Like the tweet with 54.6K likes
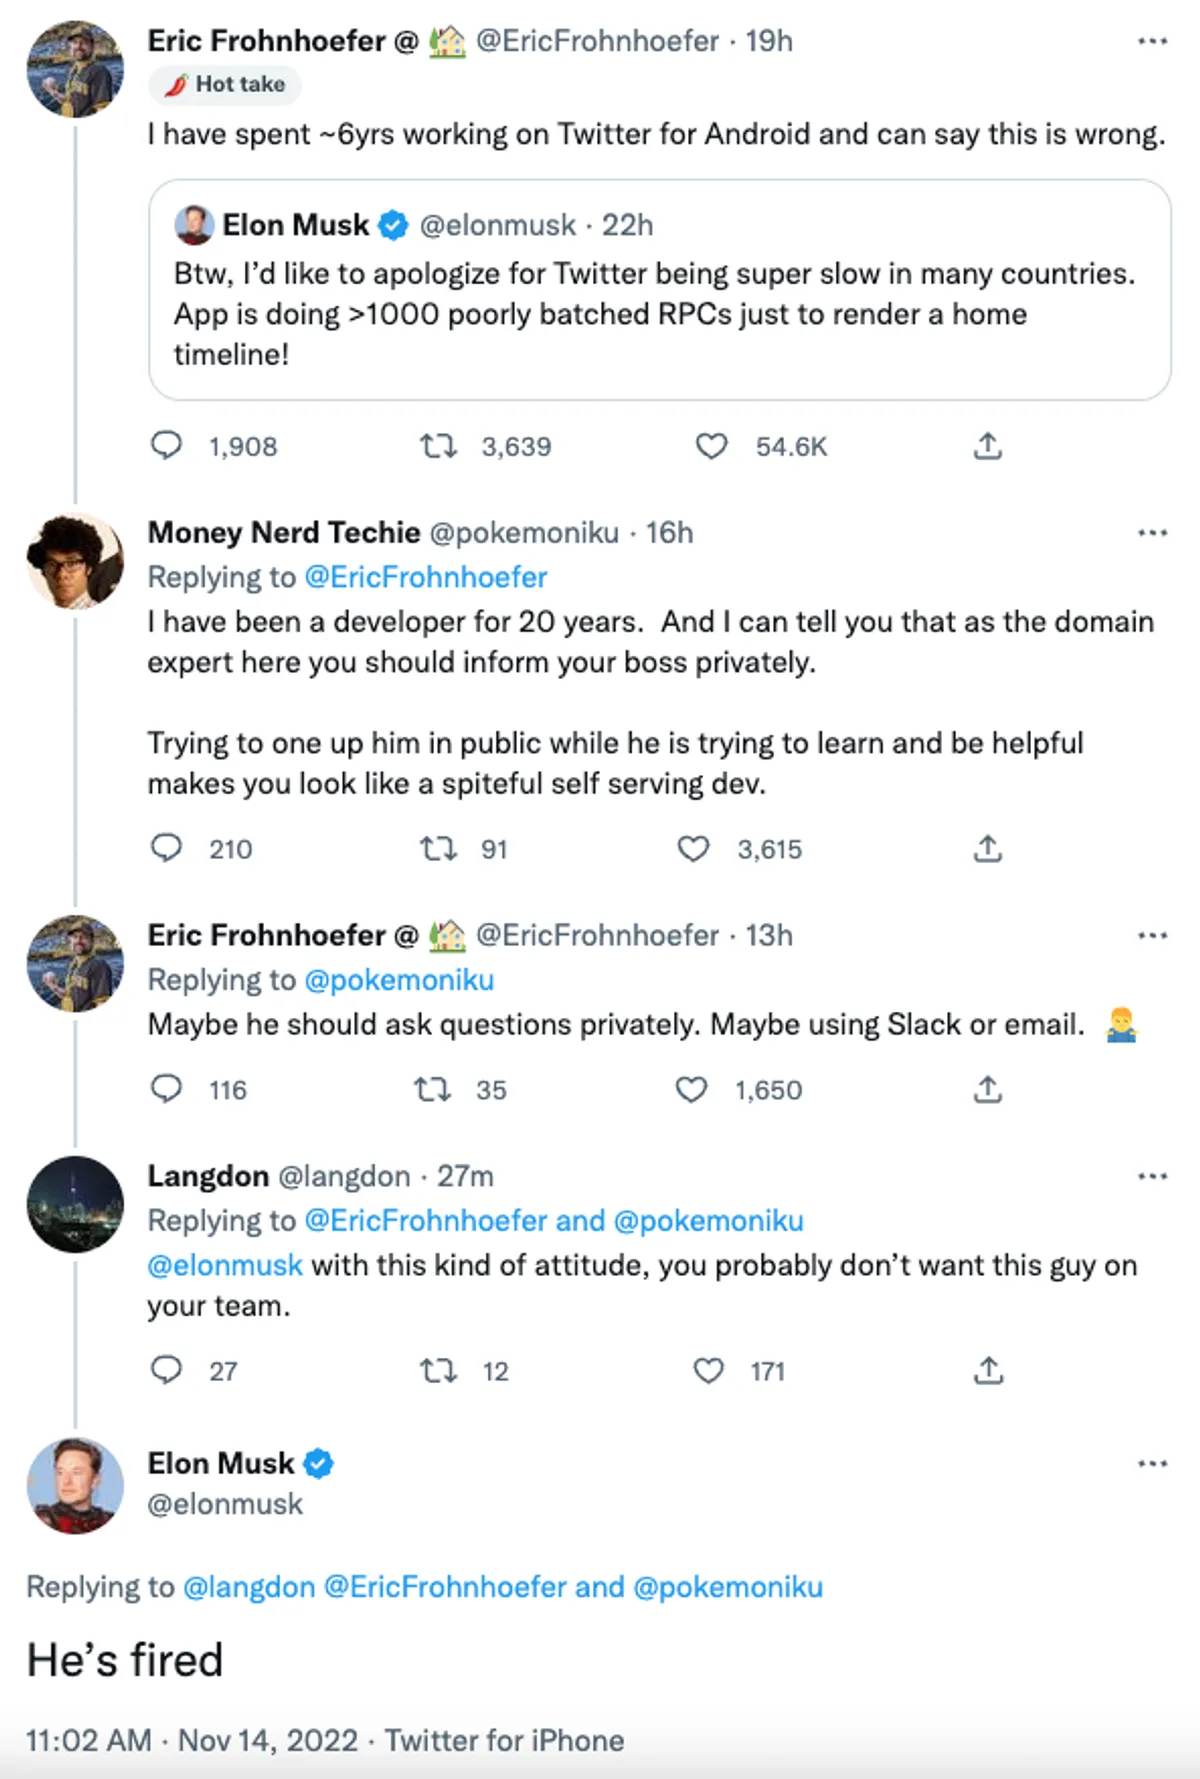This screenshot has height=1779, width=1200. pyautogui.click(x=711, y=445)
